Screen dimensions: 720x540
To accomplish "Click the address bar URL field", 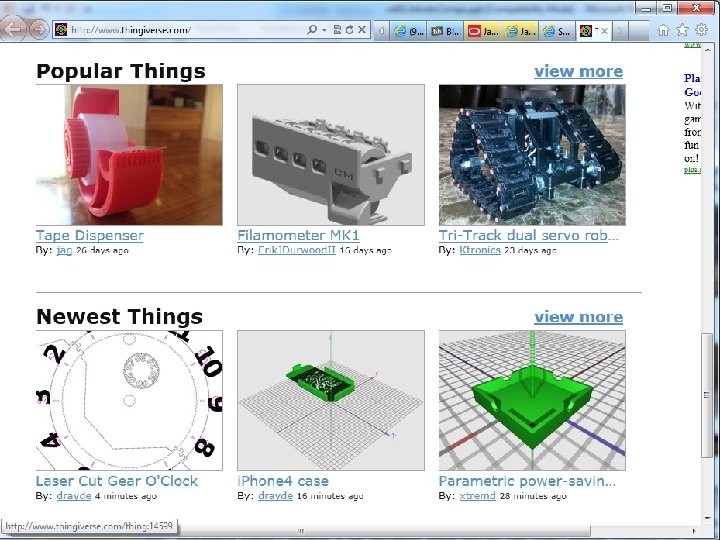I will click(x=186, y=30).
